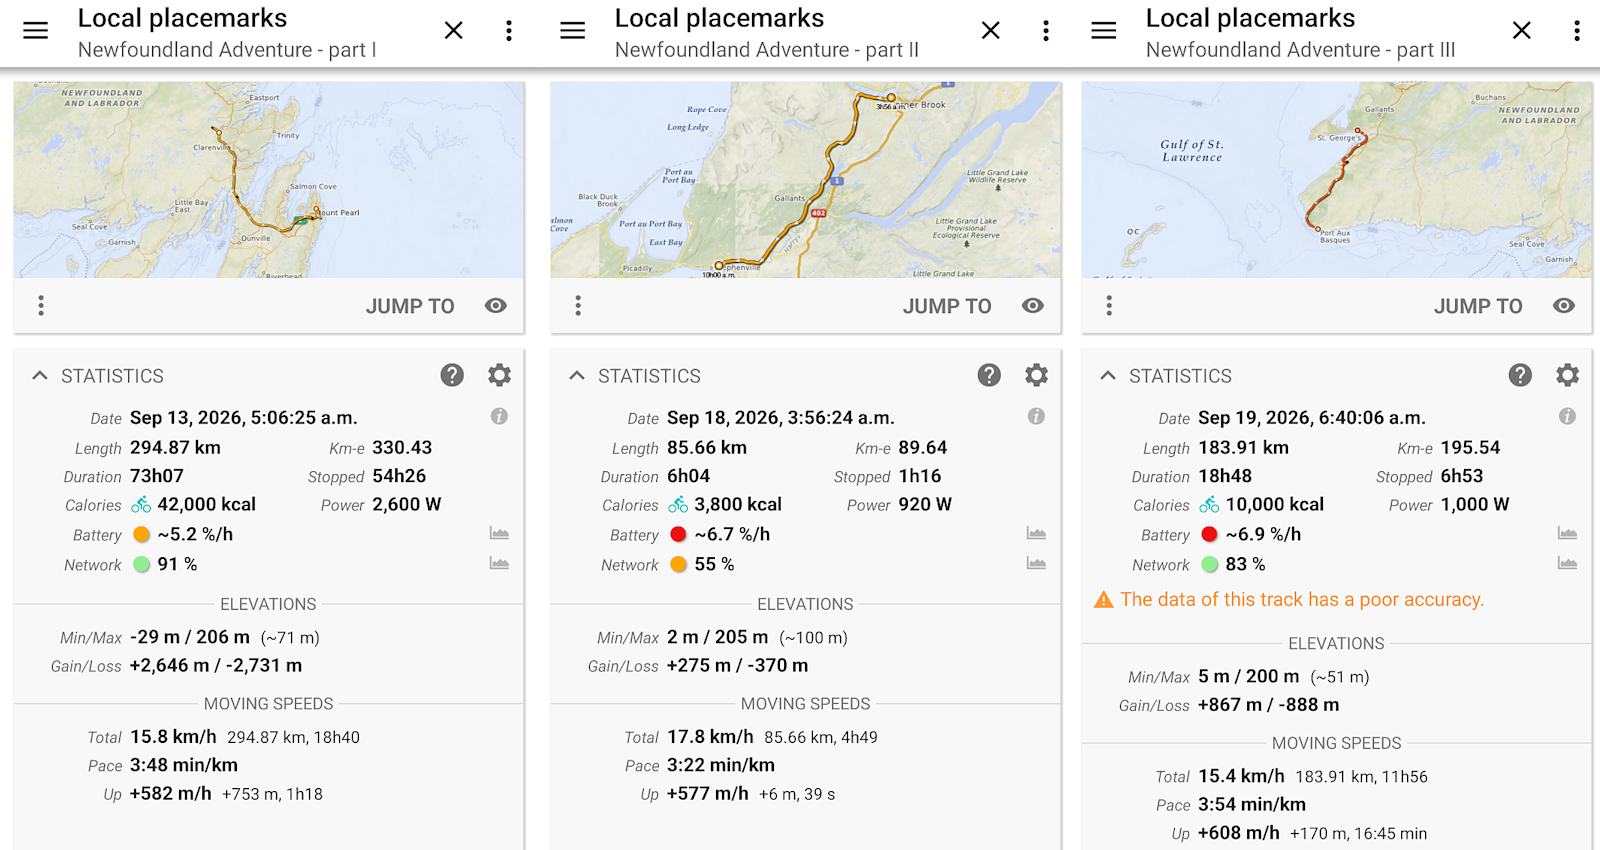Image resolution: width=1600 pixels, height=850 pixels.
Task: Open hamburger menu in part II panel
Action: point(573,31)
